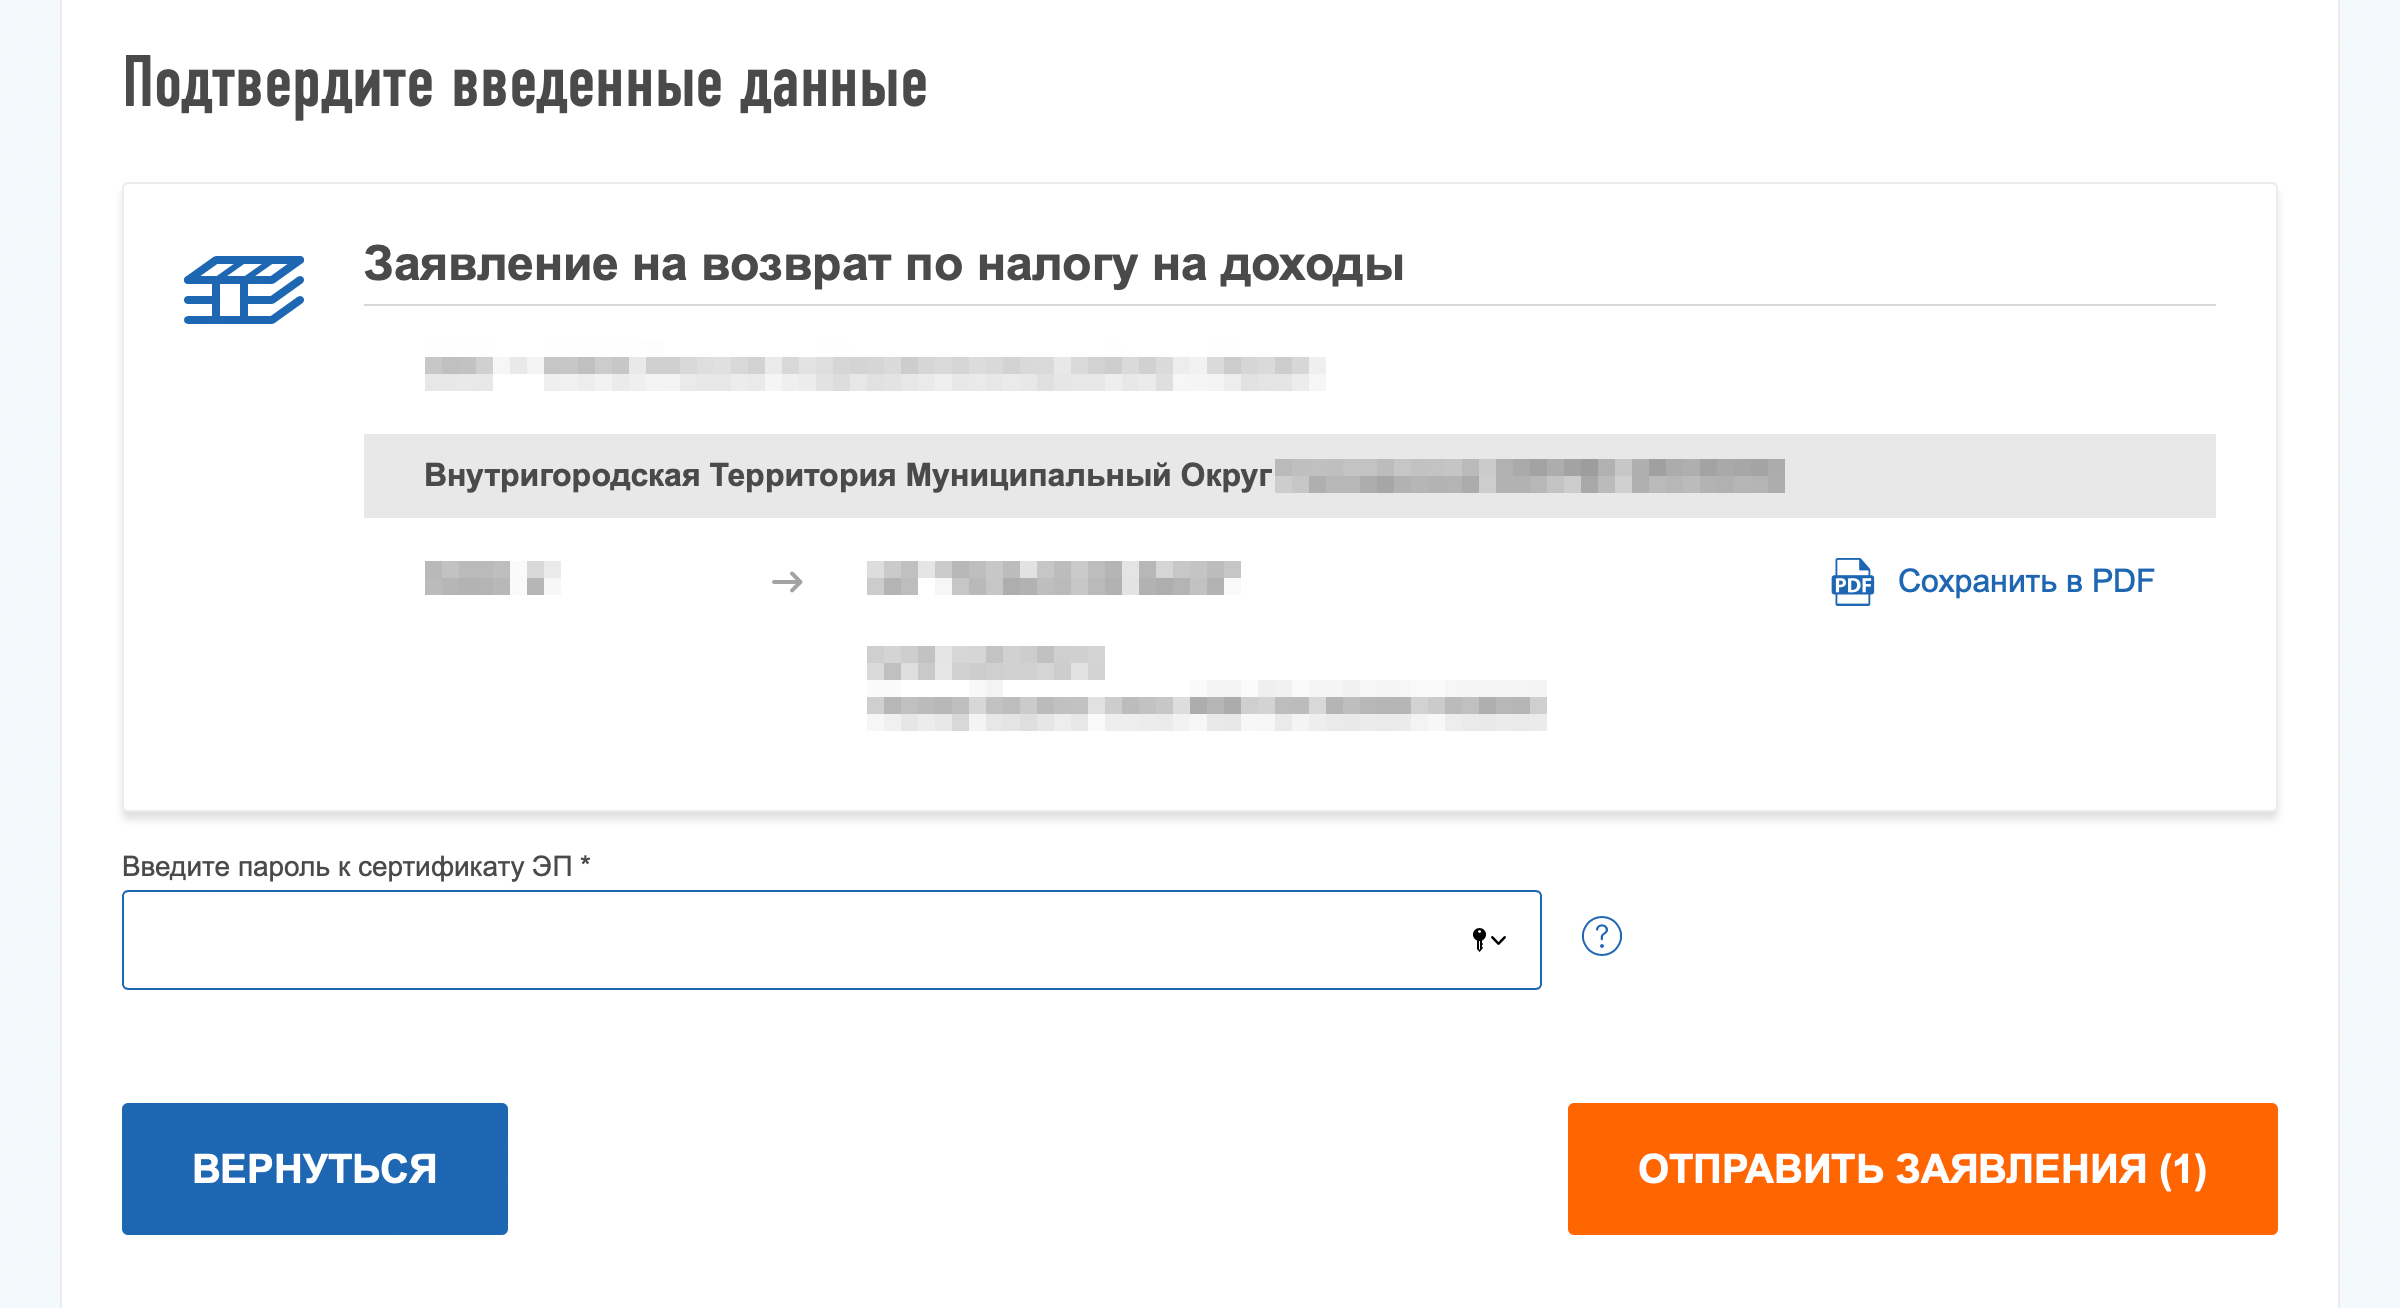Click the key icon in password field

pyautogui.click(x=1479, y=939)
